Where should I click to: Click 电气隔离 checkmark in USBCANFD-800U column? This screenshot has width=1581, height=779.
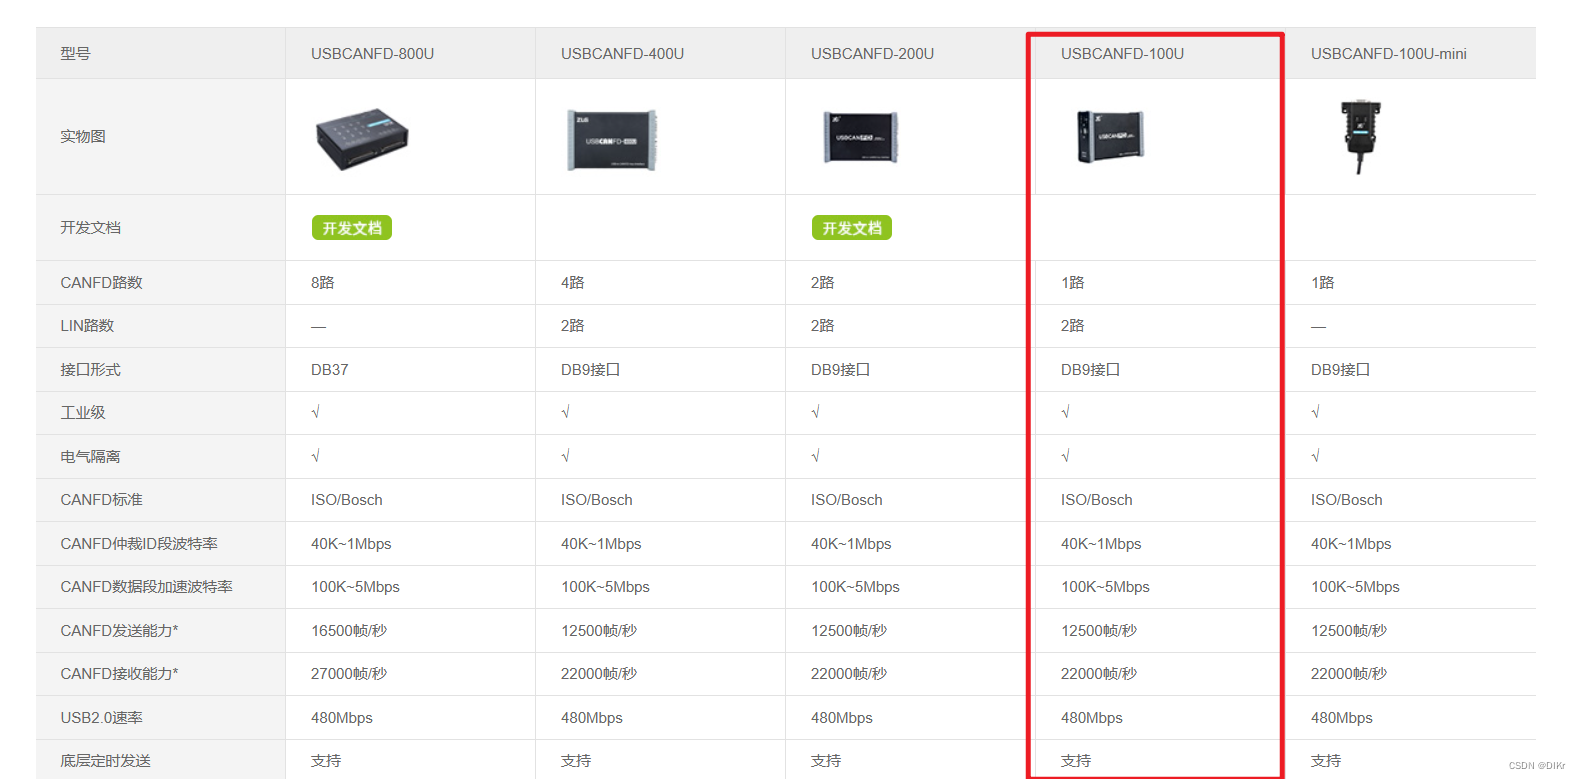pos(316,456)
